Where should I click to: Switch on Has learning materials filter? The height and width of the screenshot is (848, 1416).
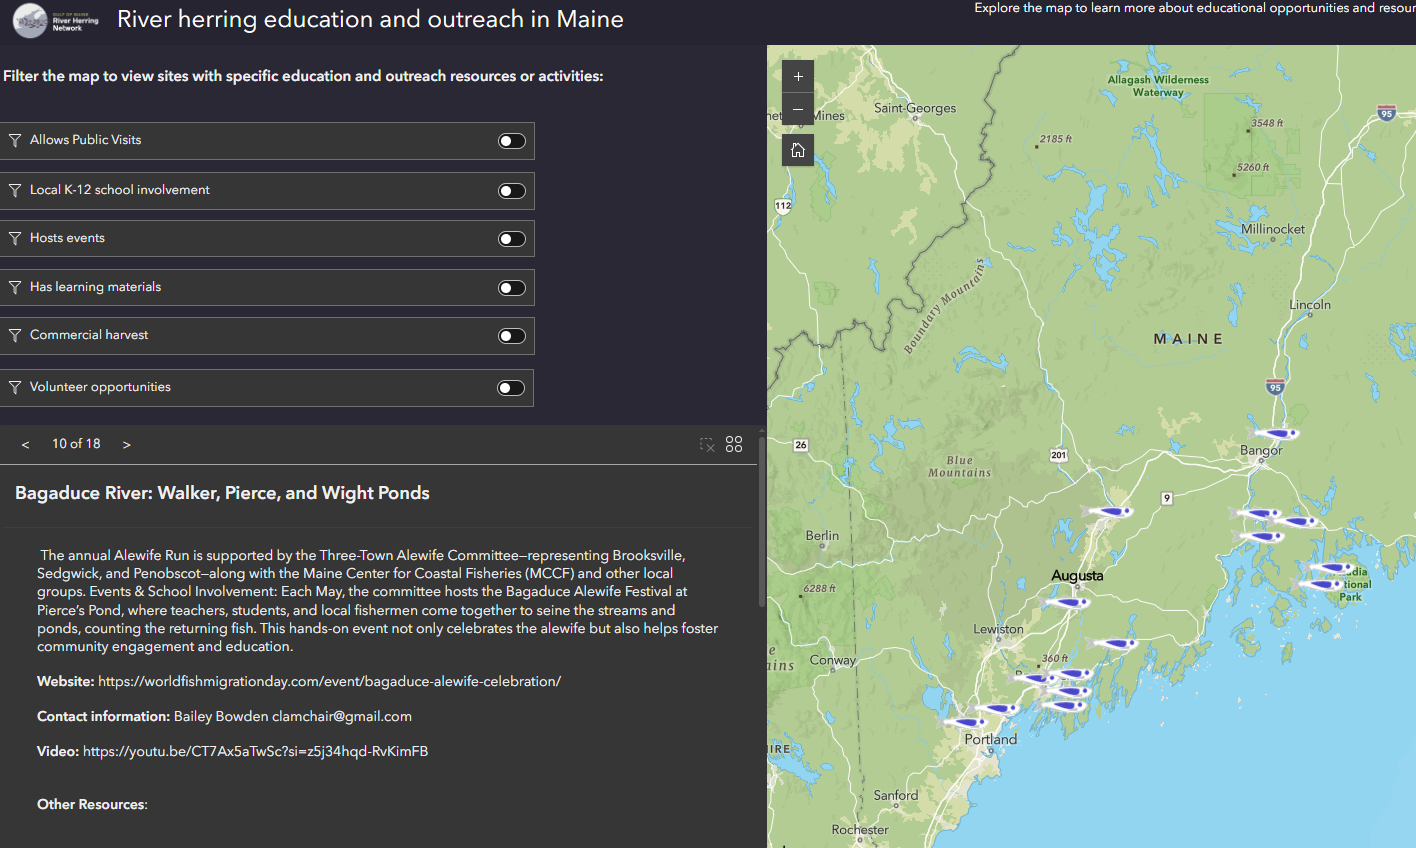[x=512, y=288]
